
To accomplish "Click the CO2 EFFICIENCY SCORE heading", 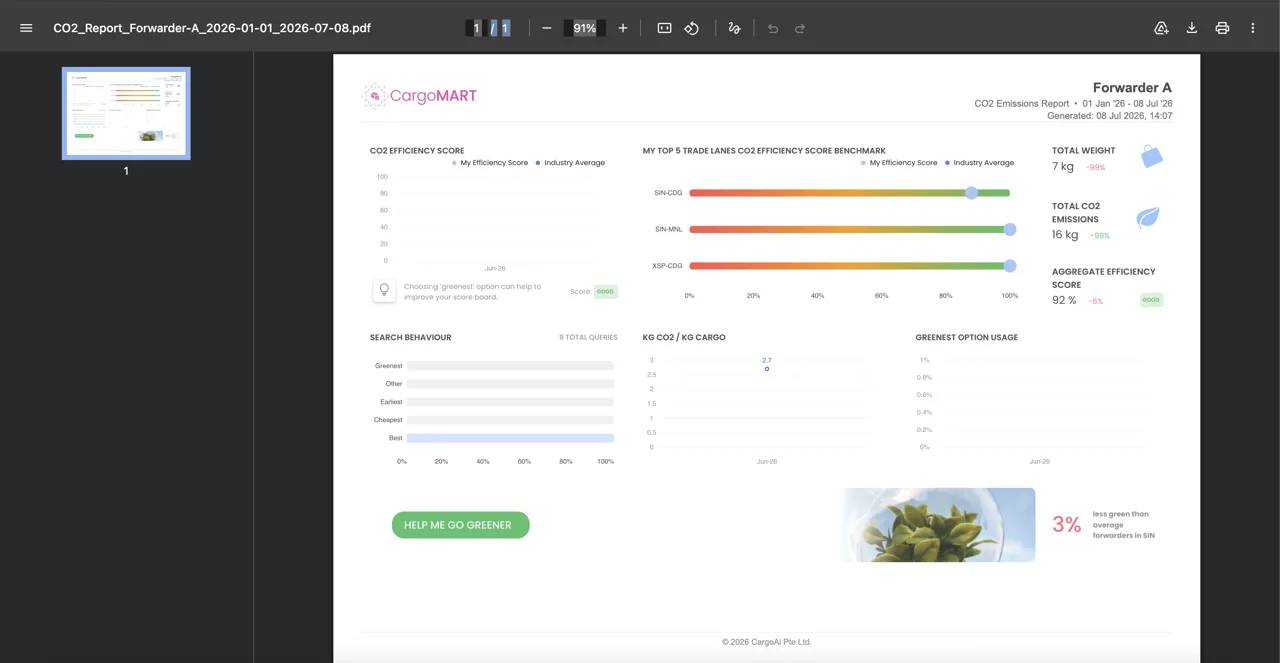I will (417, 151).
